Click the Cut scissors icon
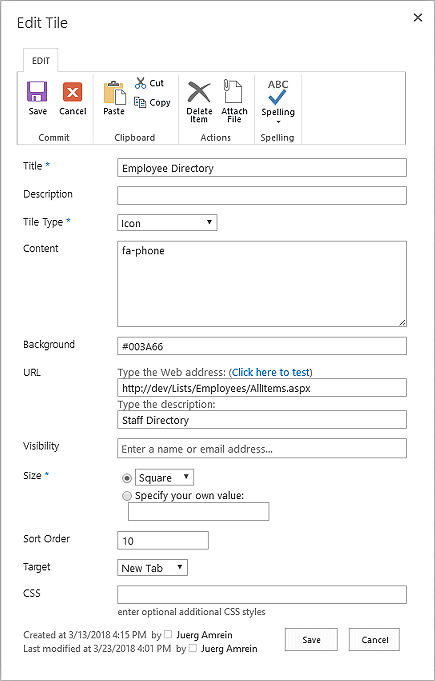The height and width of the screenshot is (681, 435). coord(141,83)
